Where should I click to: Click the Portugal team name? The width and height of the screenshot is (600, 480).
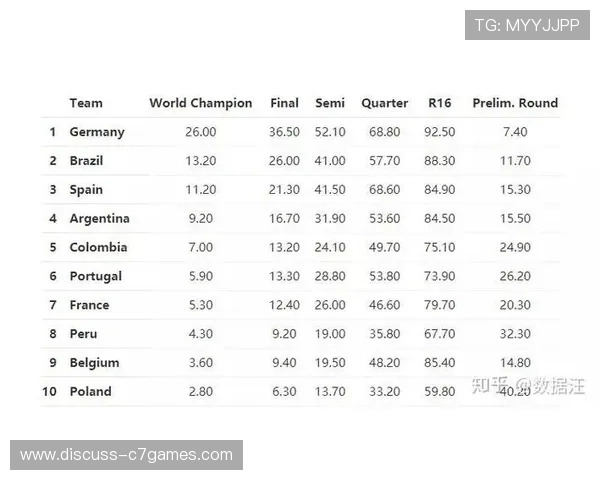pos(96,277)
